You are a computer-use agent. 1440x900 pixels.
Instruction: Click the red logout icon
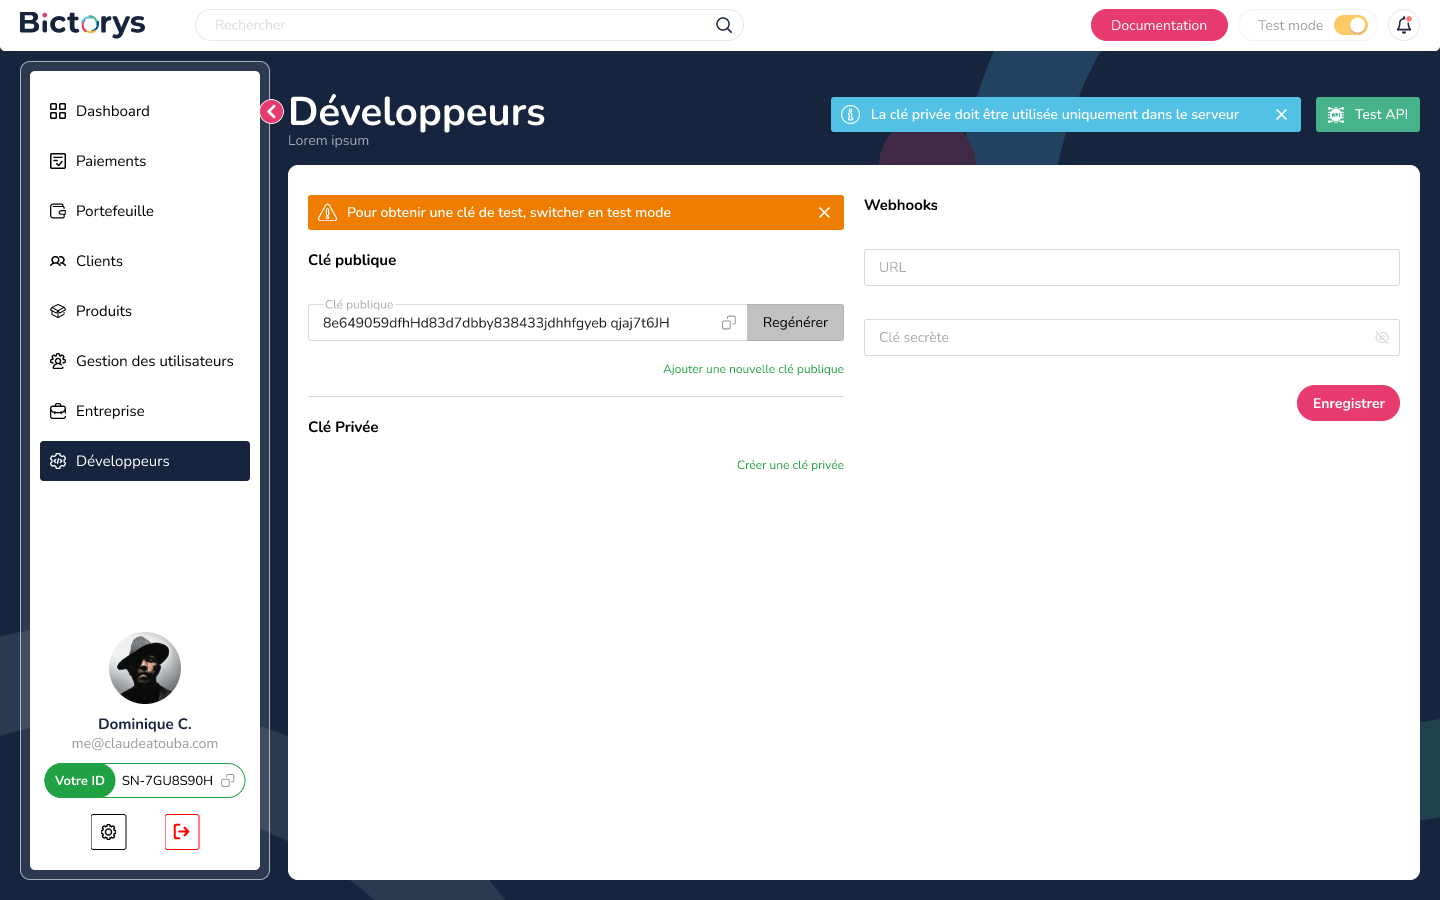[182, 832]
